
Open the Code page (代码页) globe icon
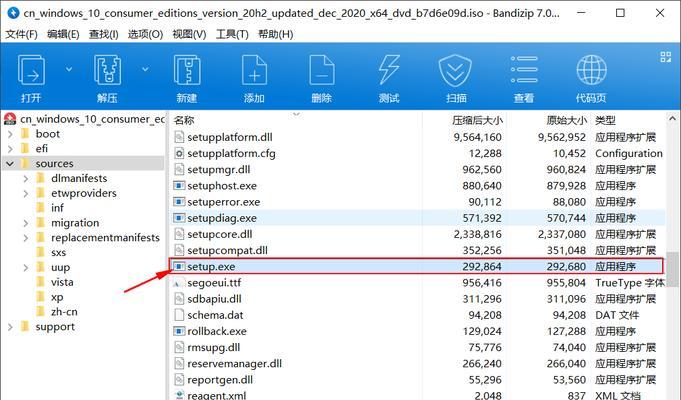pos(591,69)
